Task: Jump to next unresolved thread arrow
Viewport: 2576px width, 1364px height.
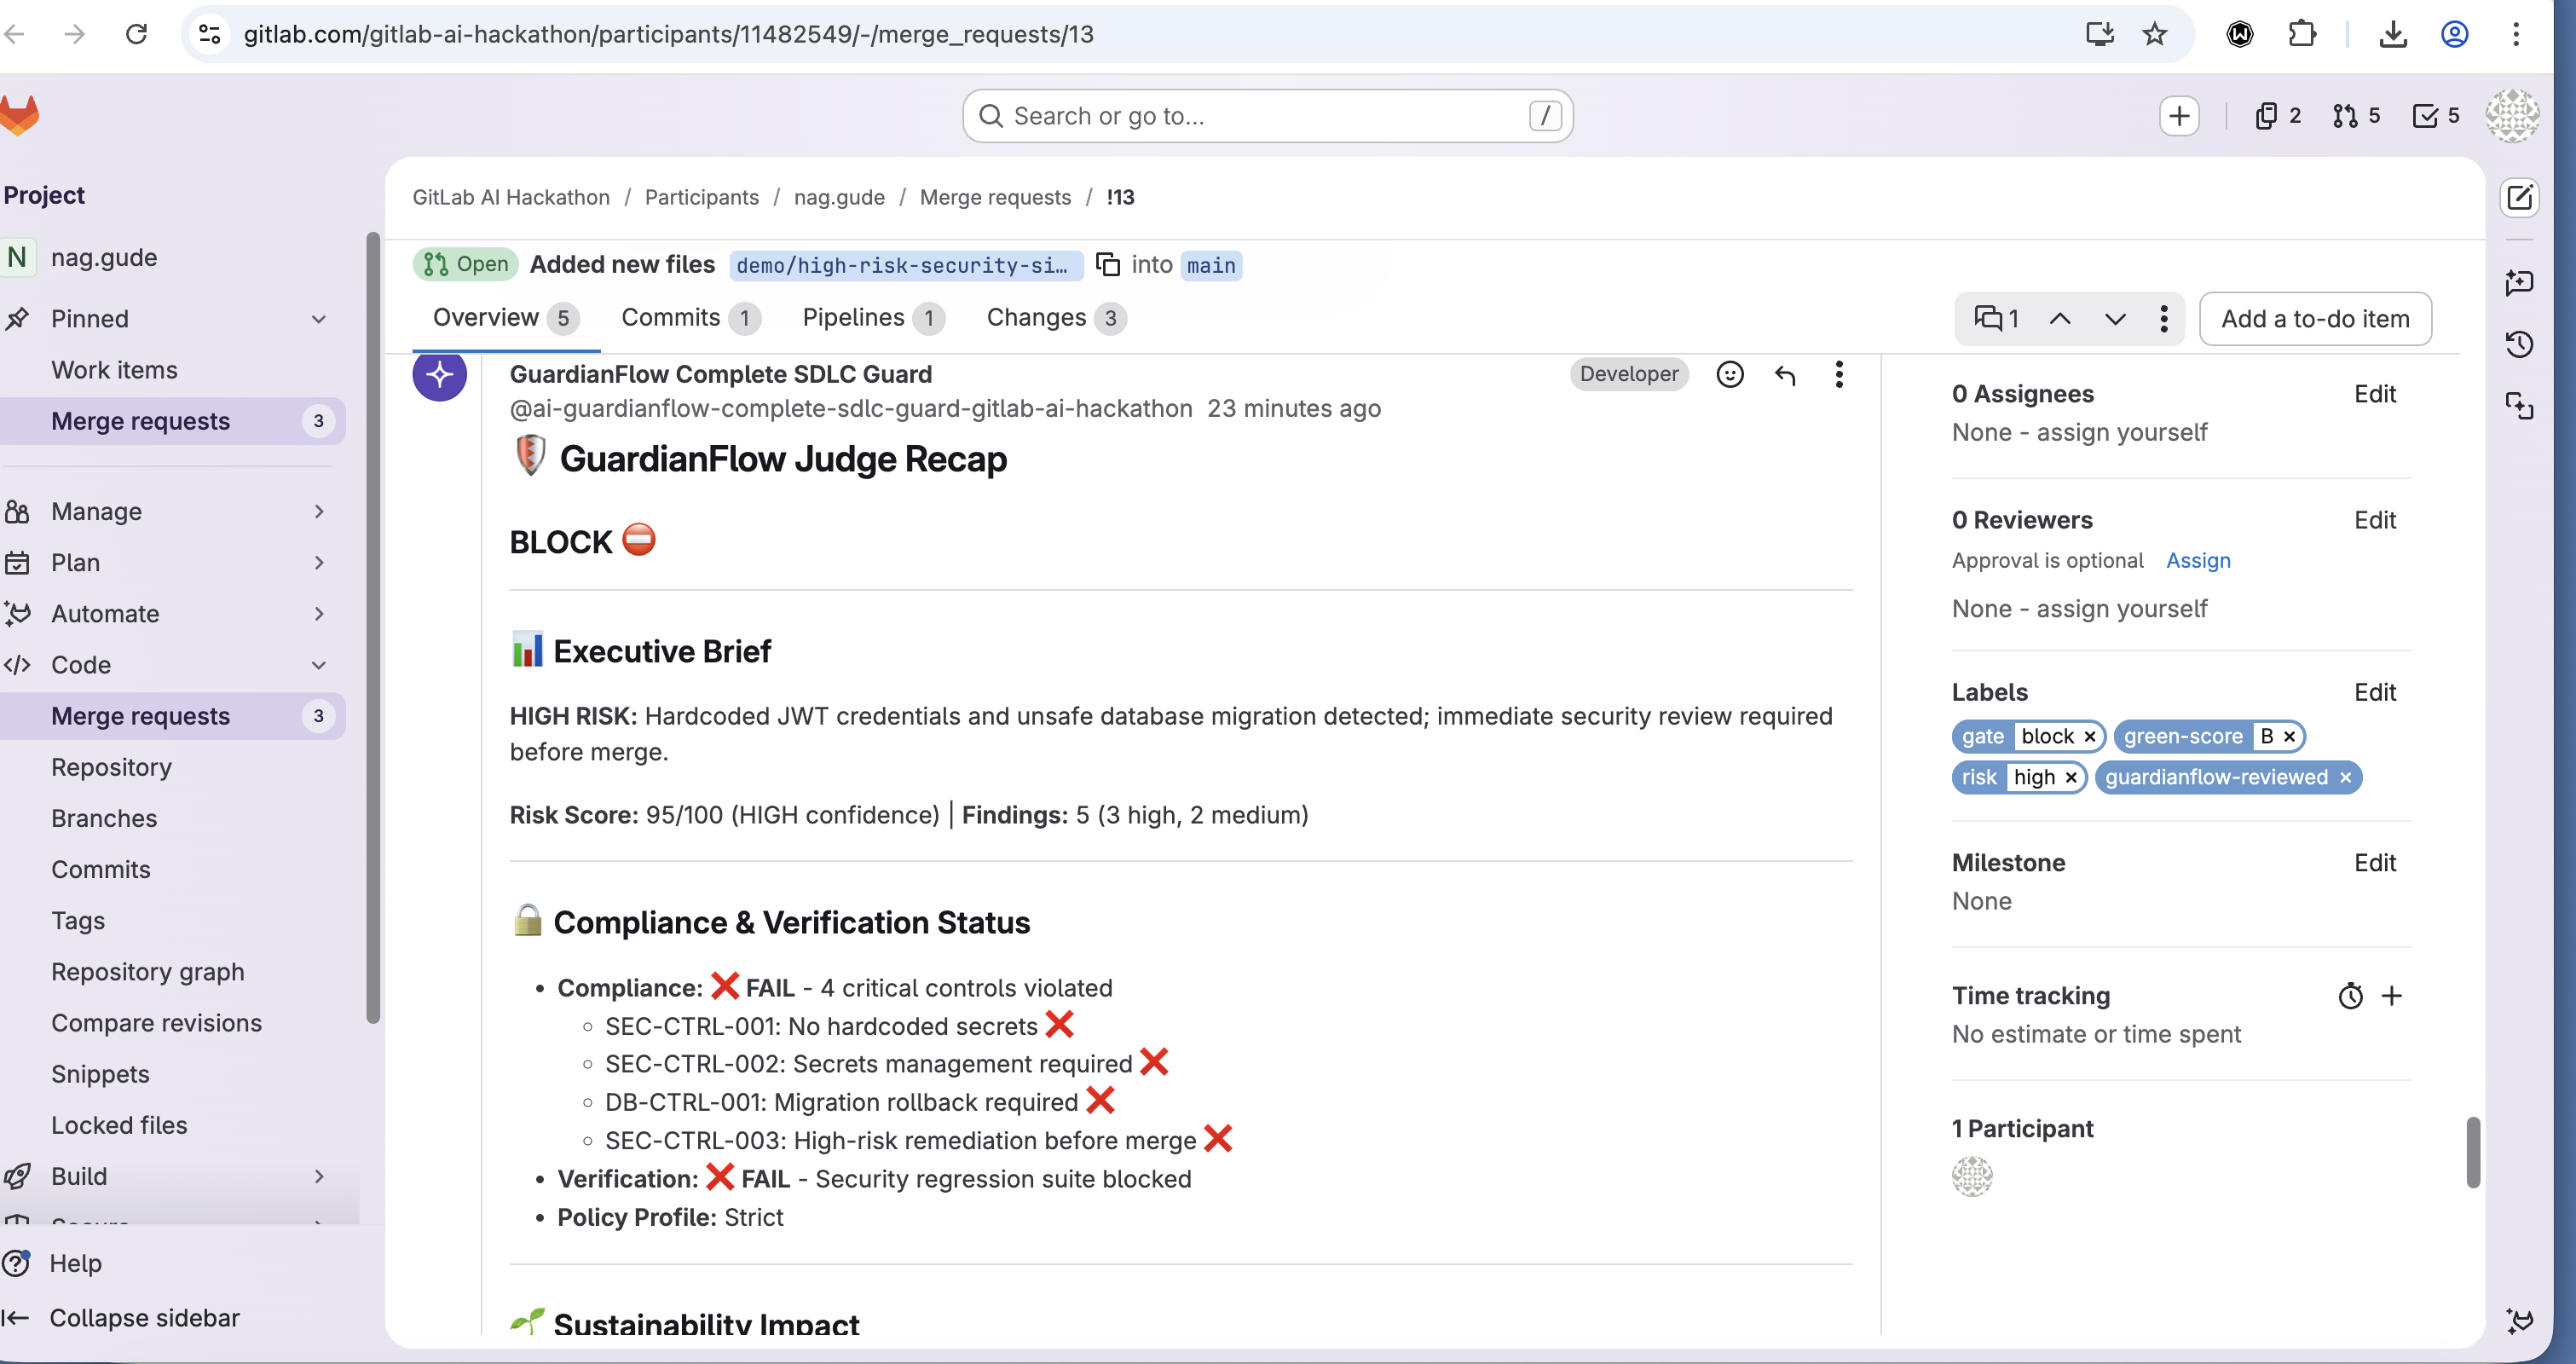Action: click(2115, 319)
